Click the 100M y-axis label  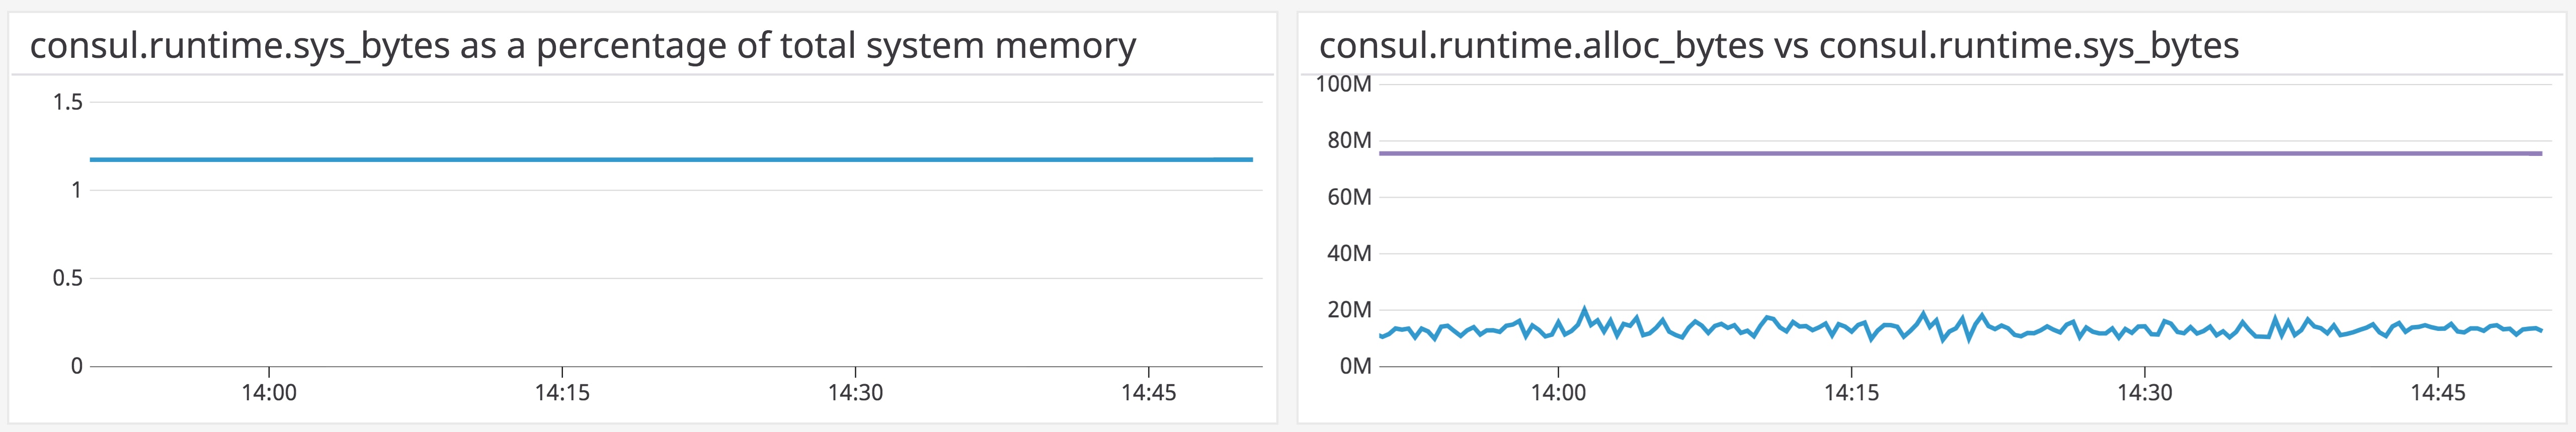click(1343, 84)
